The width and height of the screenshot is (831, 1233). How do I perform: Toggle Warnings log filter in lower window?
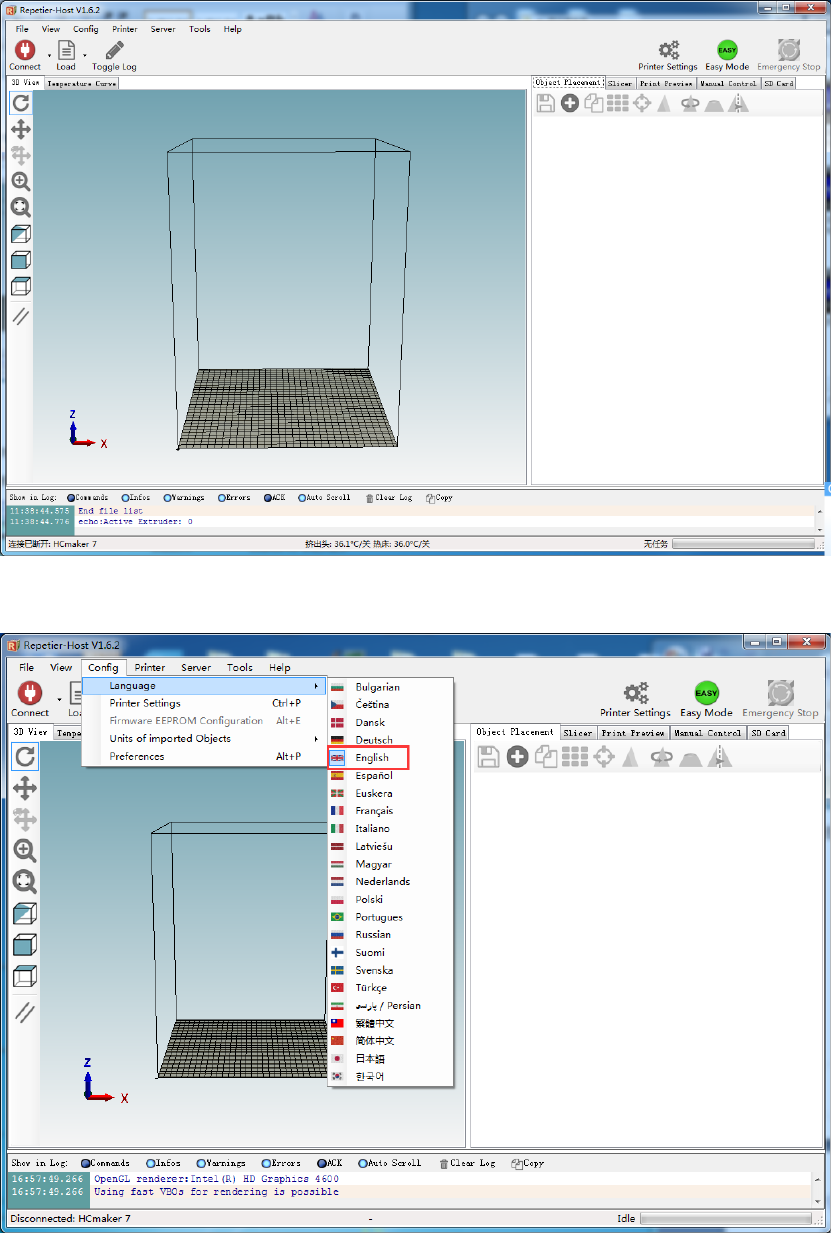221,1163
